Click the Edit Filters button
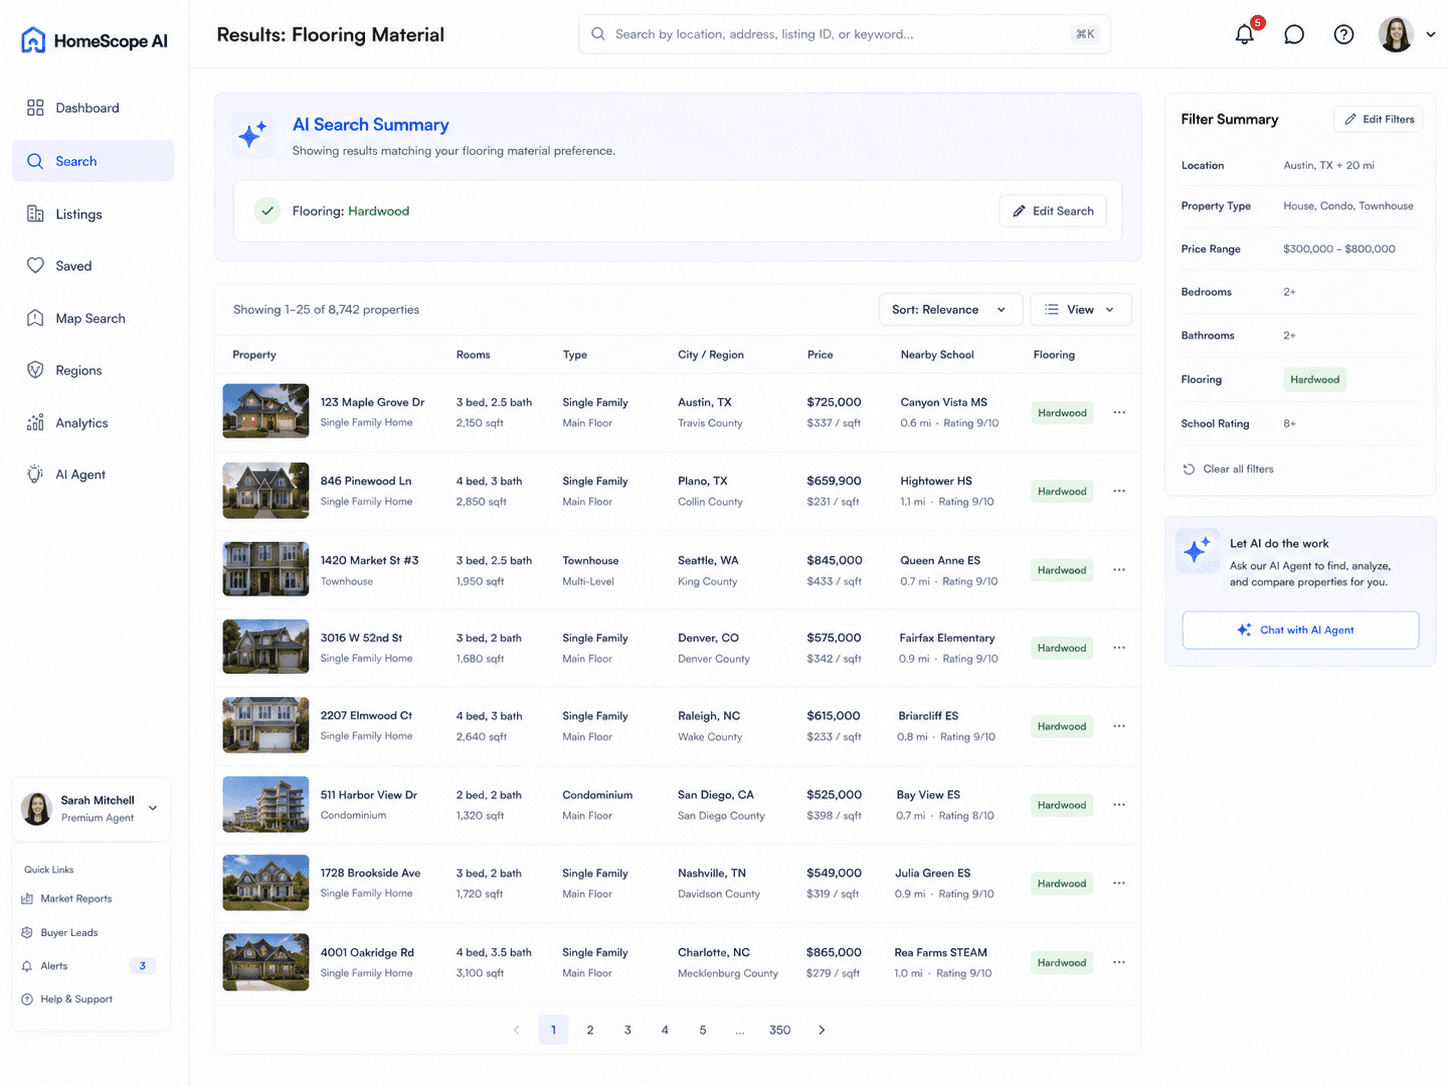Viewport: 1448px width, 1086px height. pos(1378,119)
